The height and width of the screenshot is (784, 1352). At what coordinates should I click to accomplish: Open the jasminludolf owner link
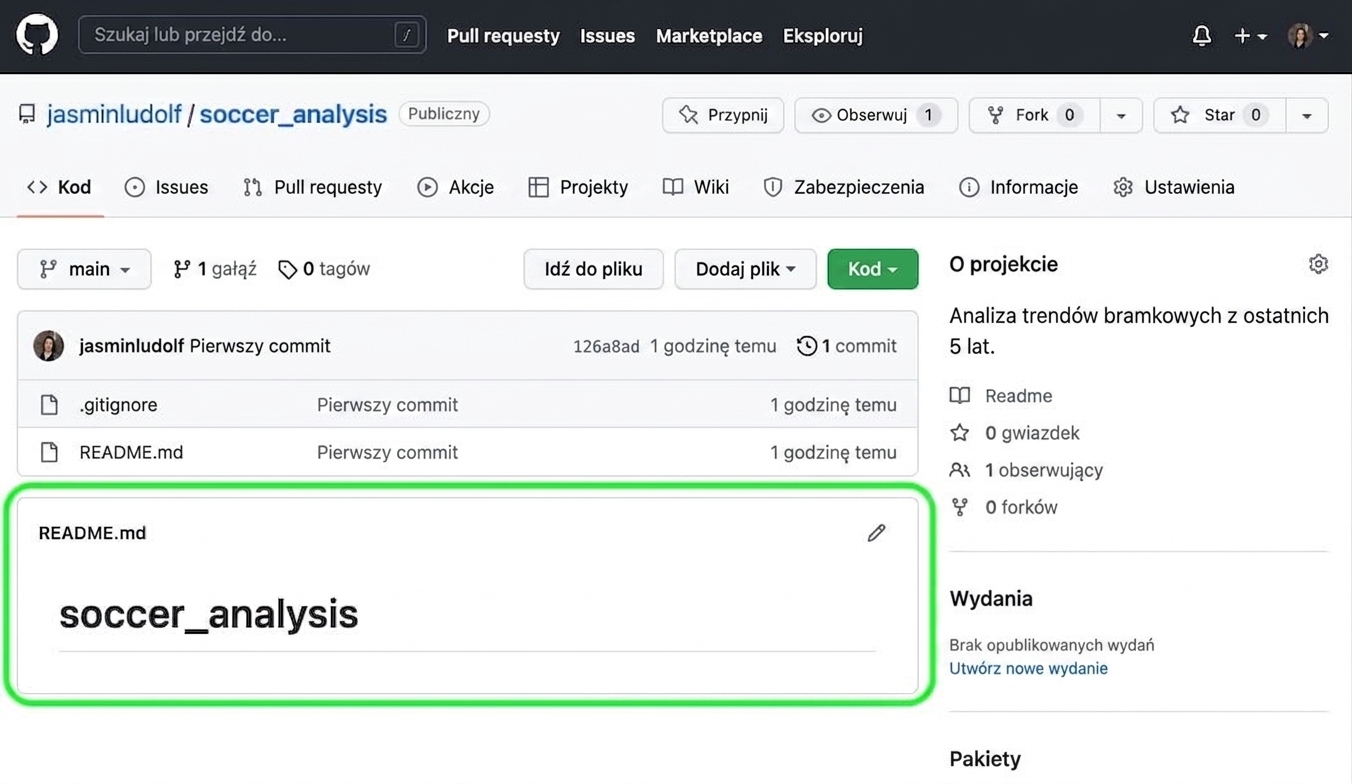point(114,114)
